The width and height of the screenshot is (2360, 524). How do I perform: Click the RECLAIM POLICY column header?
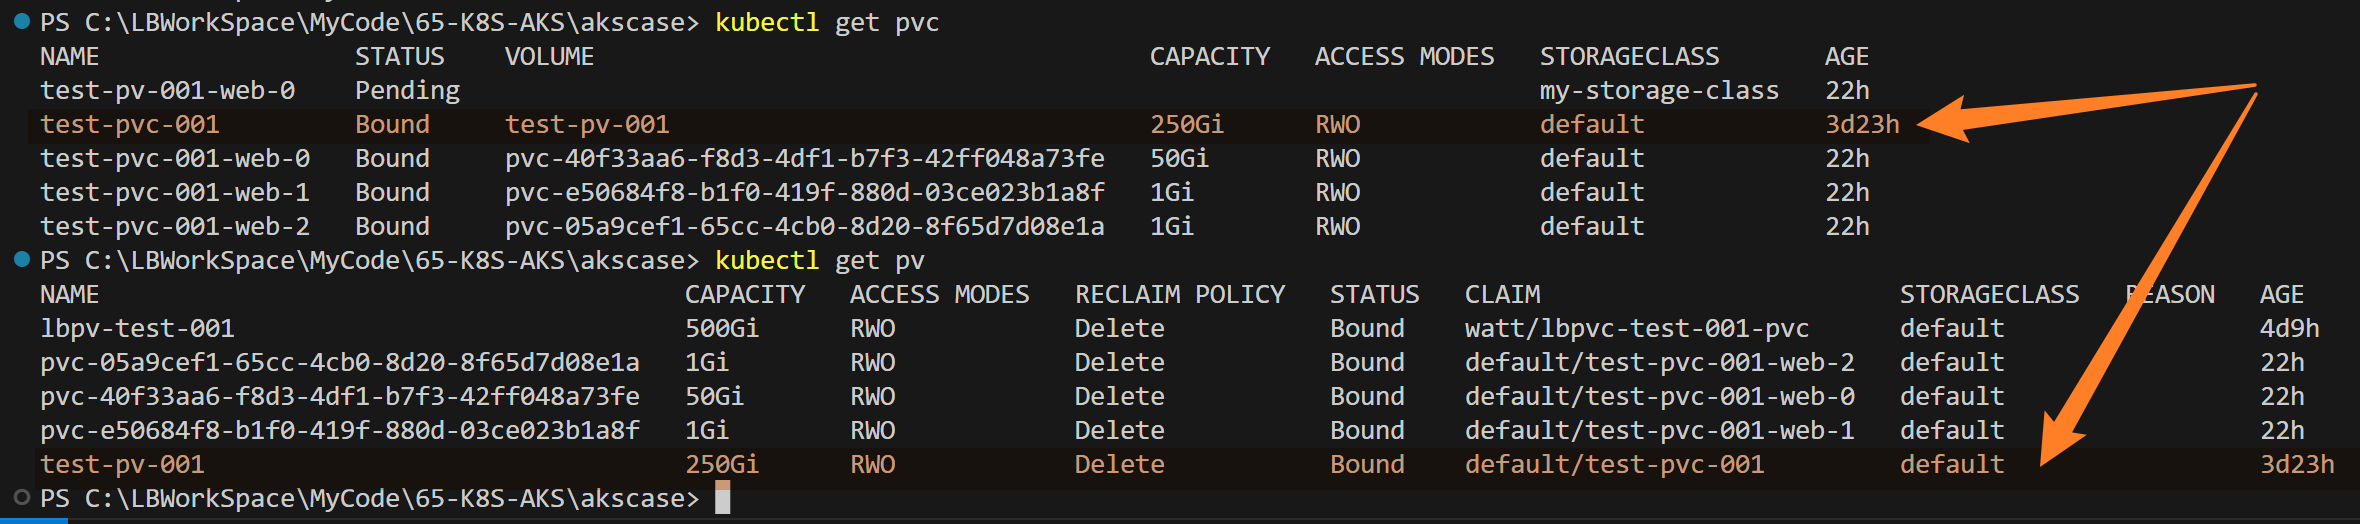tap(1179, 294)
